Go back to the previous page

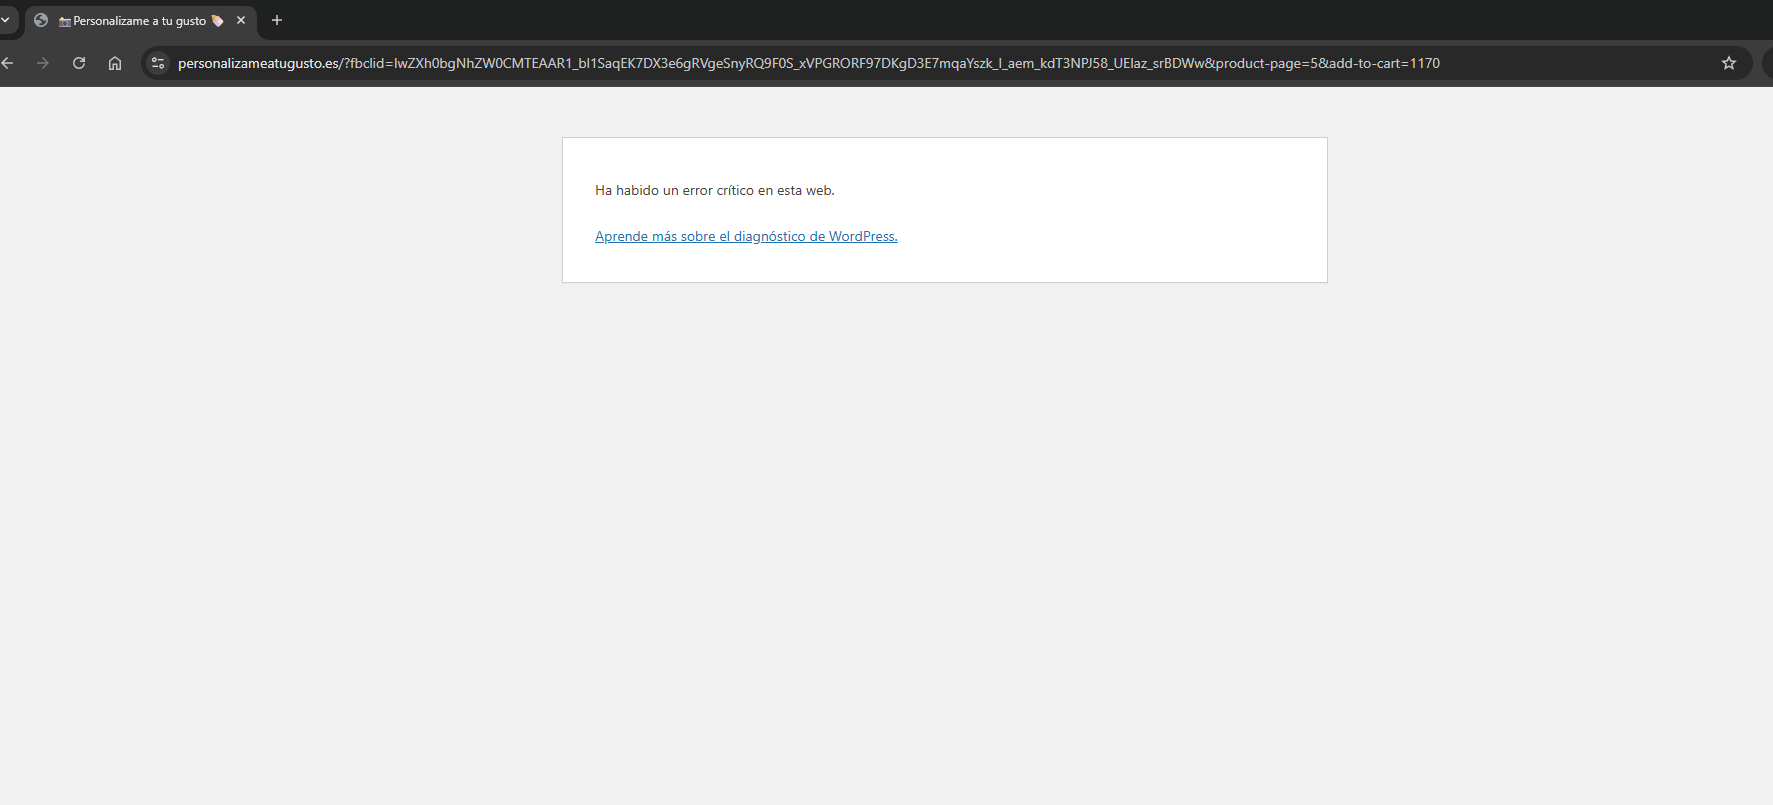click(x=8, y=63)
